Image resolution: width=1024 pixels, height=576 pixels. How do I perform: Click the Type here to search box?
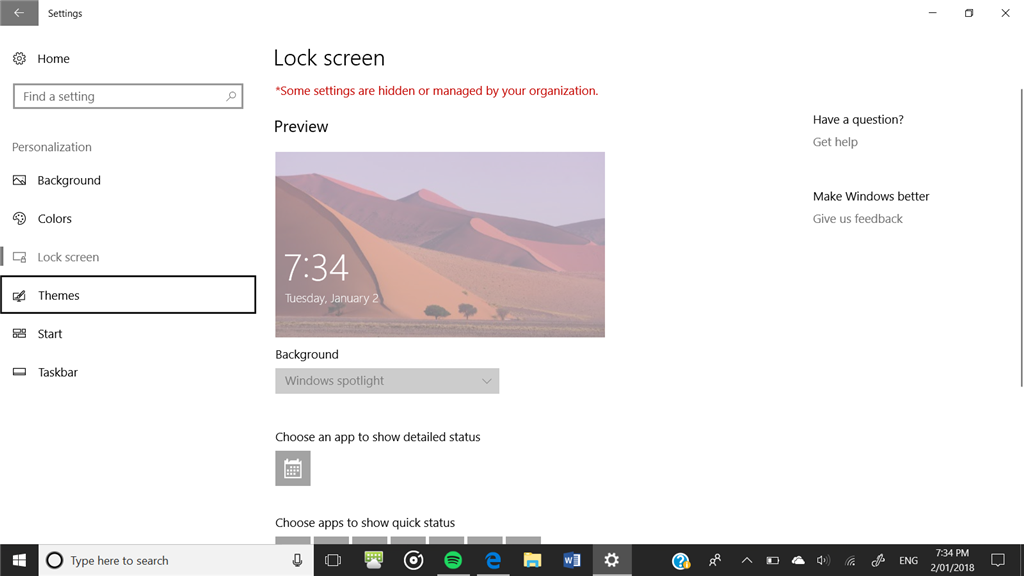click(176, 560)
